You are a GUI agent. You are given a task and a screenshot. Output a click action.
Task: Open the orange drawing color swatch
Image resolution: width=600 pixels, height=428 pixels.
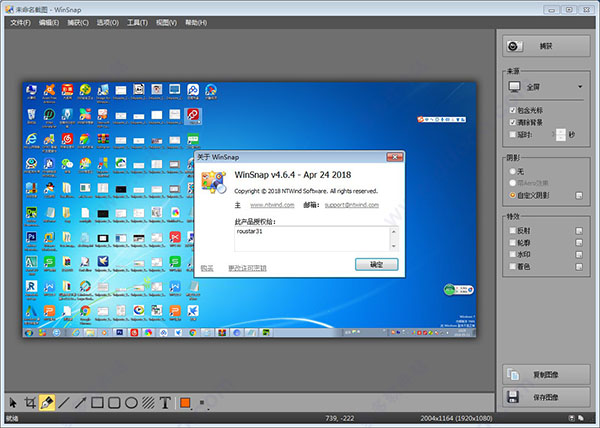pos(186,403)
